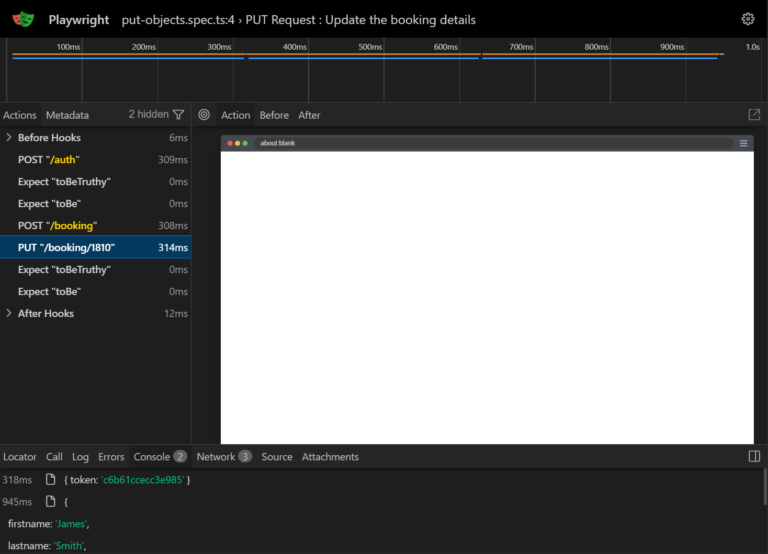Click the hamburger menu in snapshot browser bar
Viewport: 768px width, 554px height.
tap(743, 143)
